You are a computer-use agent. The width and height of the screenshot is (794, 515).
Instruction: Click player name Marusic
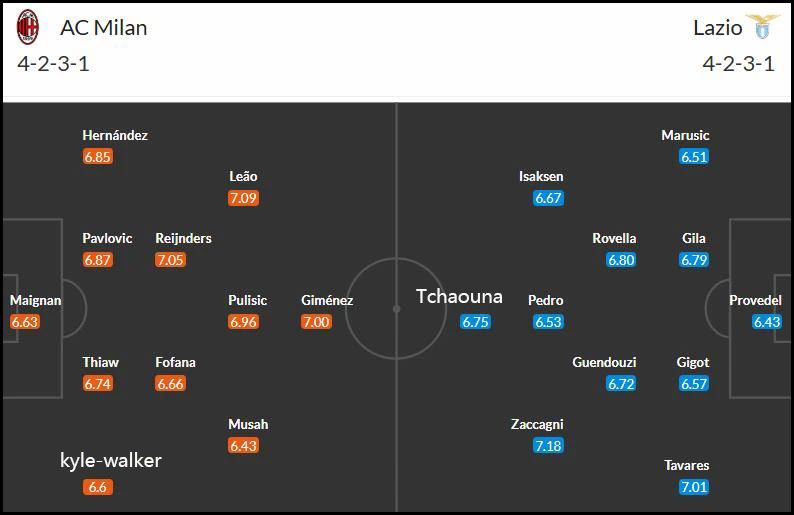(x=685, y=135)
